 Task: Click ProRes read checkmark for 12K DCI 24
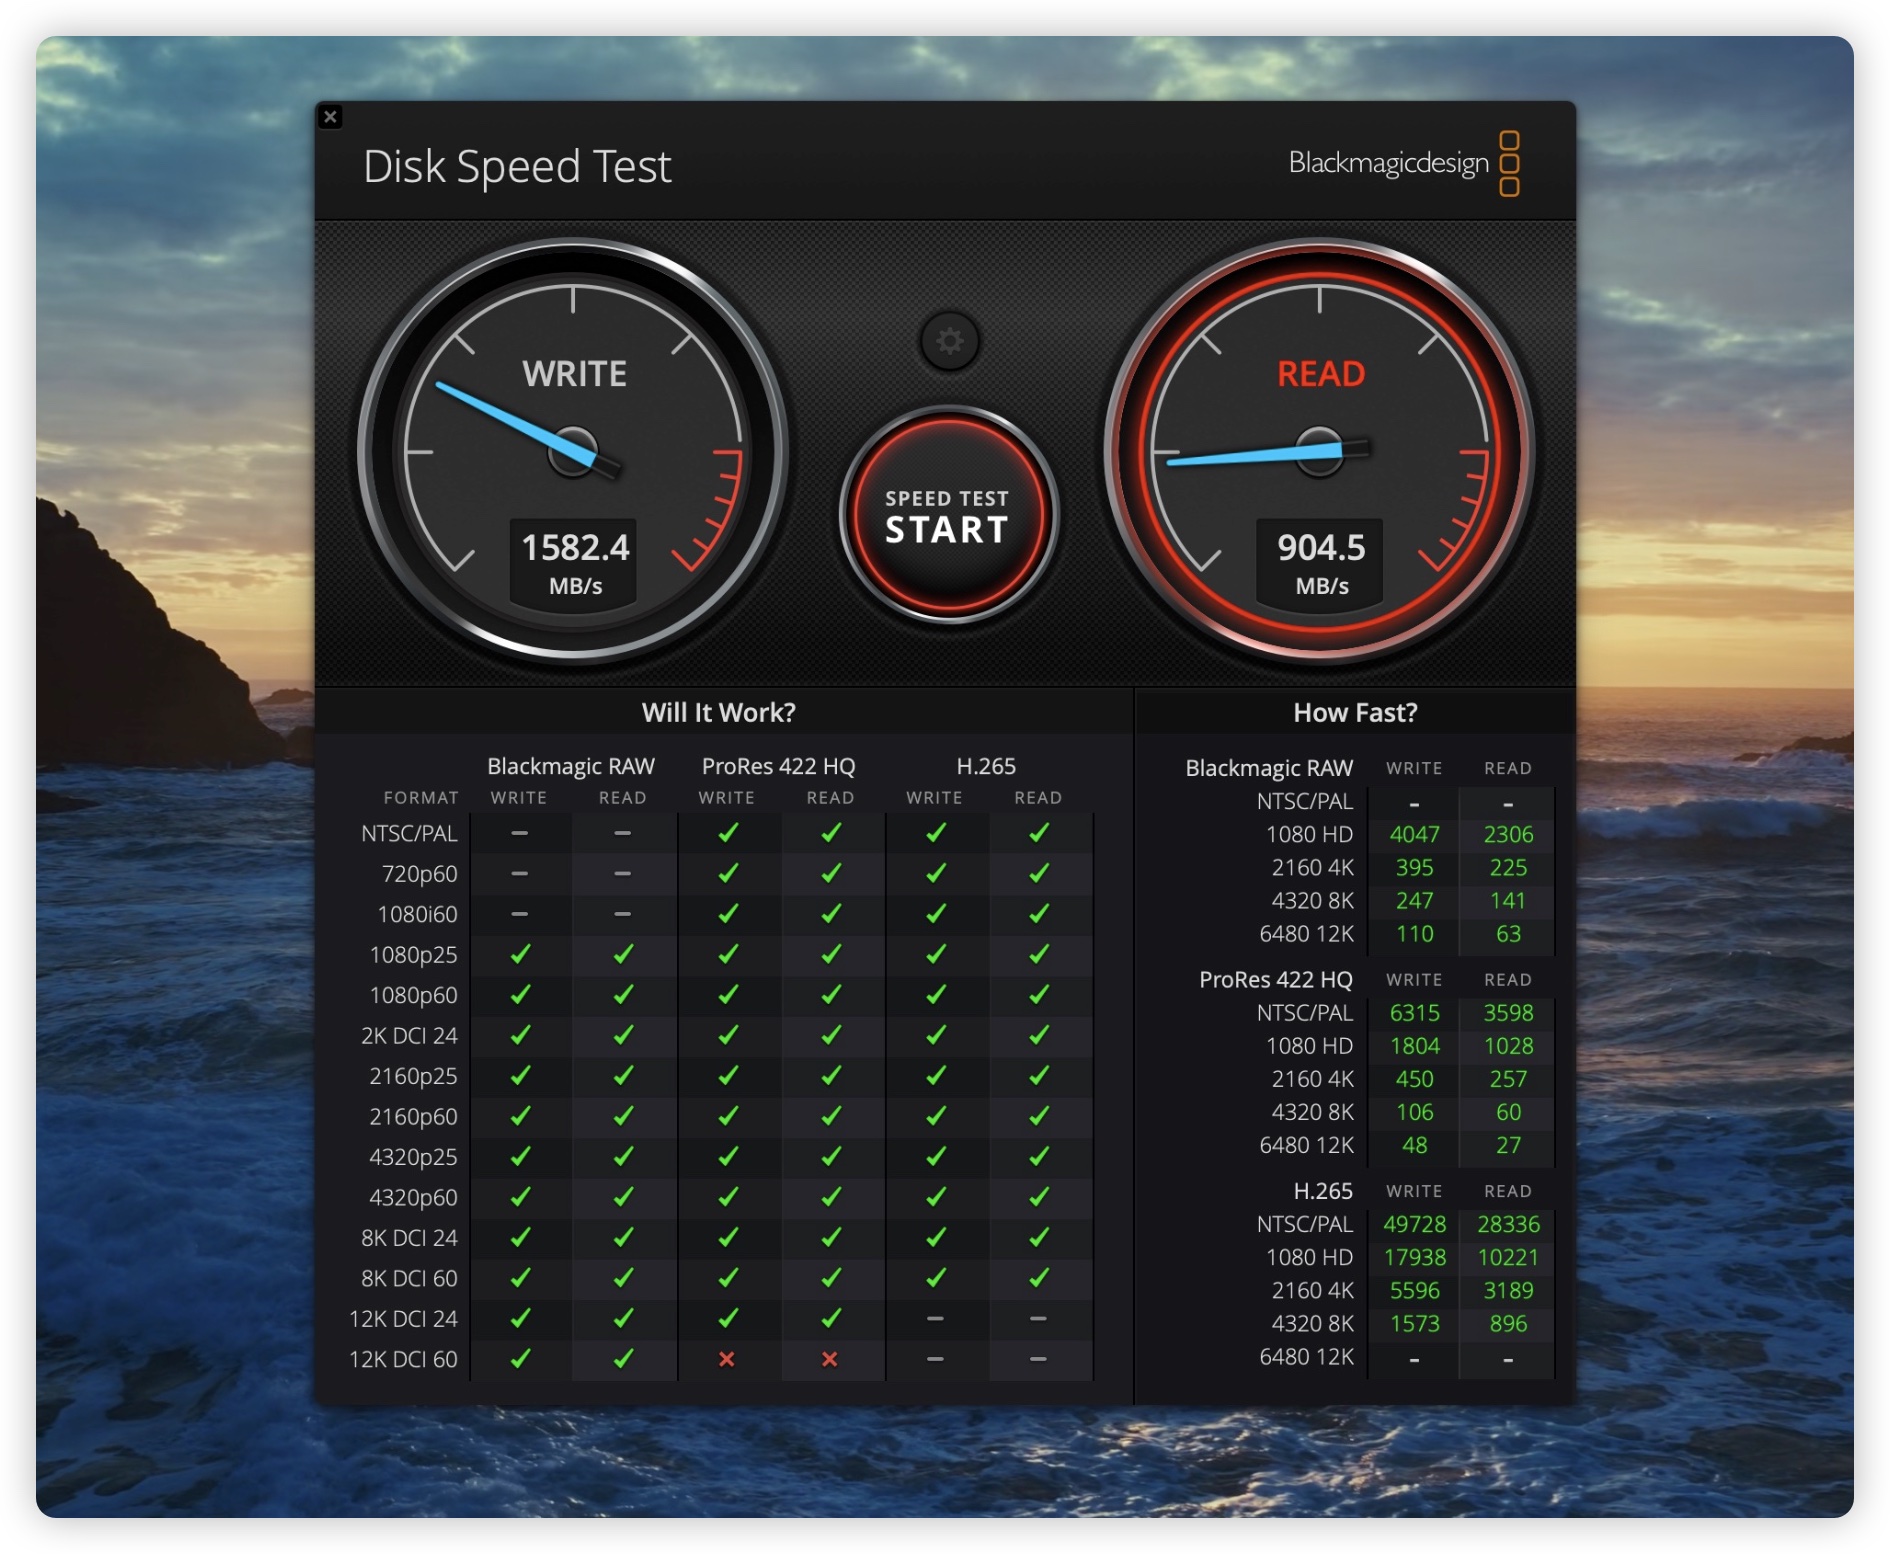coord(831,1318)
